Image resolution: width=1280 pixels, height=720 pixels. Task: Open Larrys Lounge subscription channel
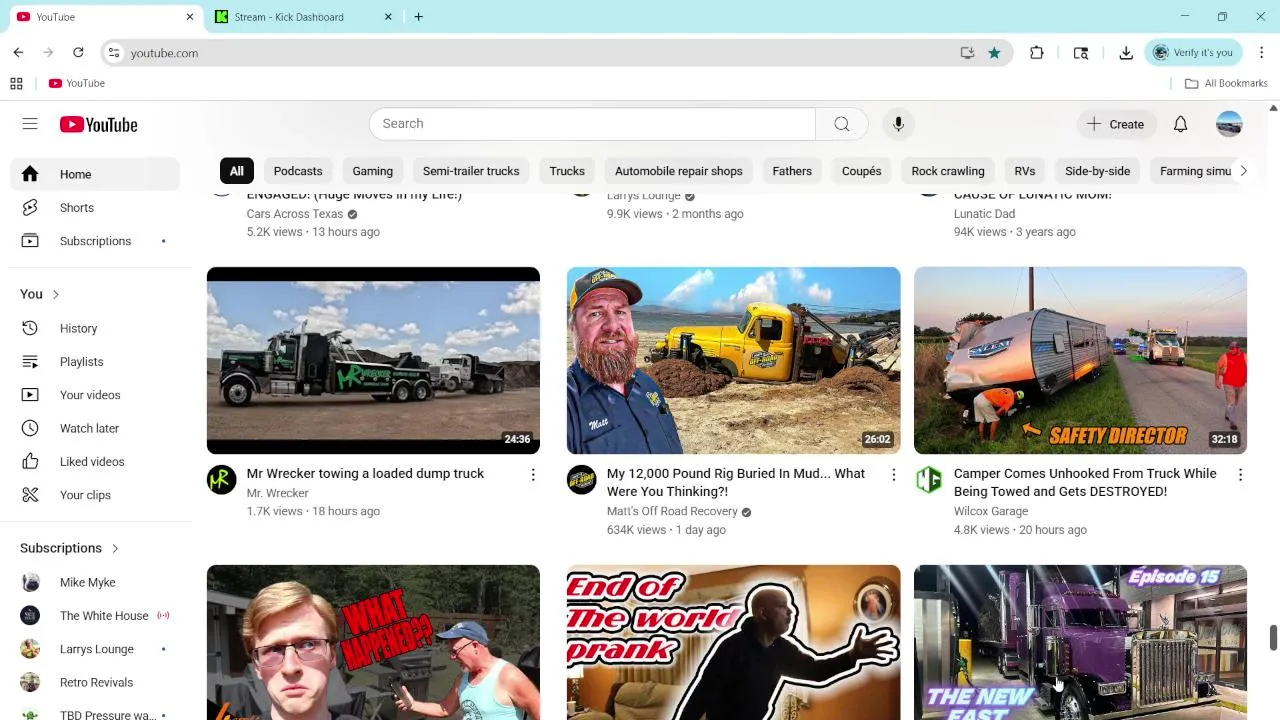95,649
